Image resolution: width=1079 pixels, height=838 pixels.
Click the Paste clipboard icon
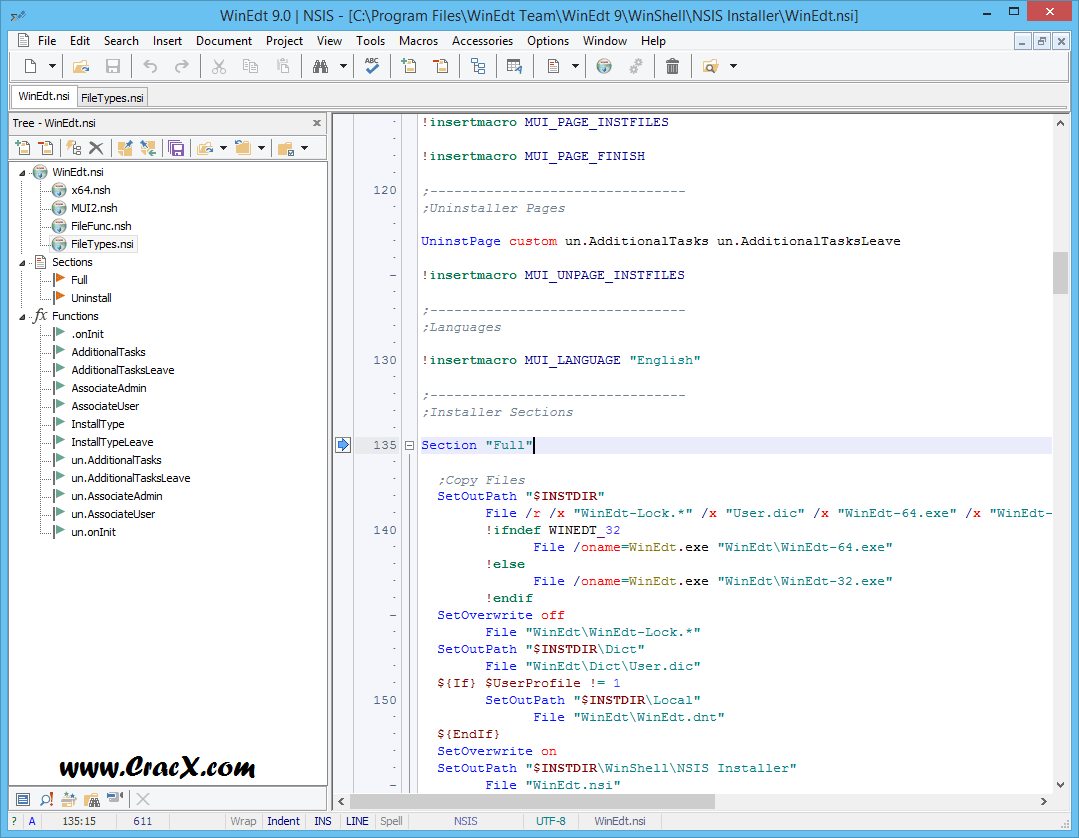click(283, 67)
